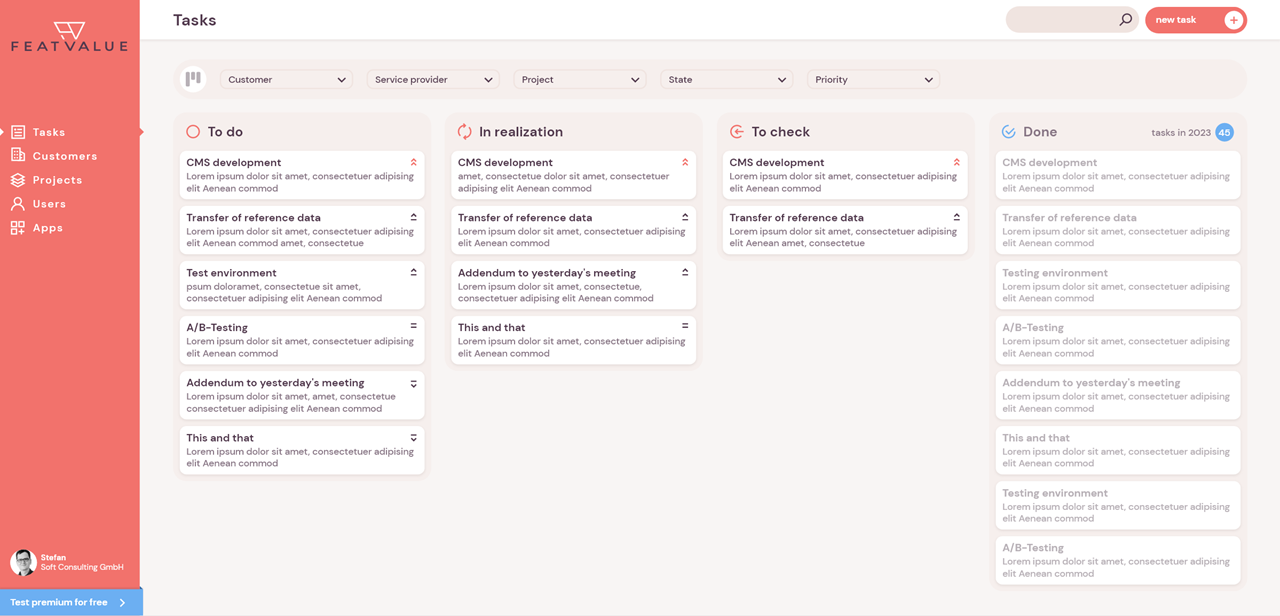Click the Done checkmark icon
The height and width of the screenshot is (616, 1280).
pyautogui.click(x=1009, y=132)
